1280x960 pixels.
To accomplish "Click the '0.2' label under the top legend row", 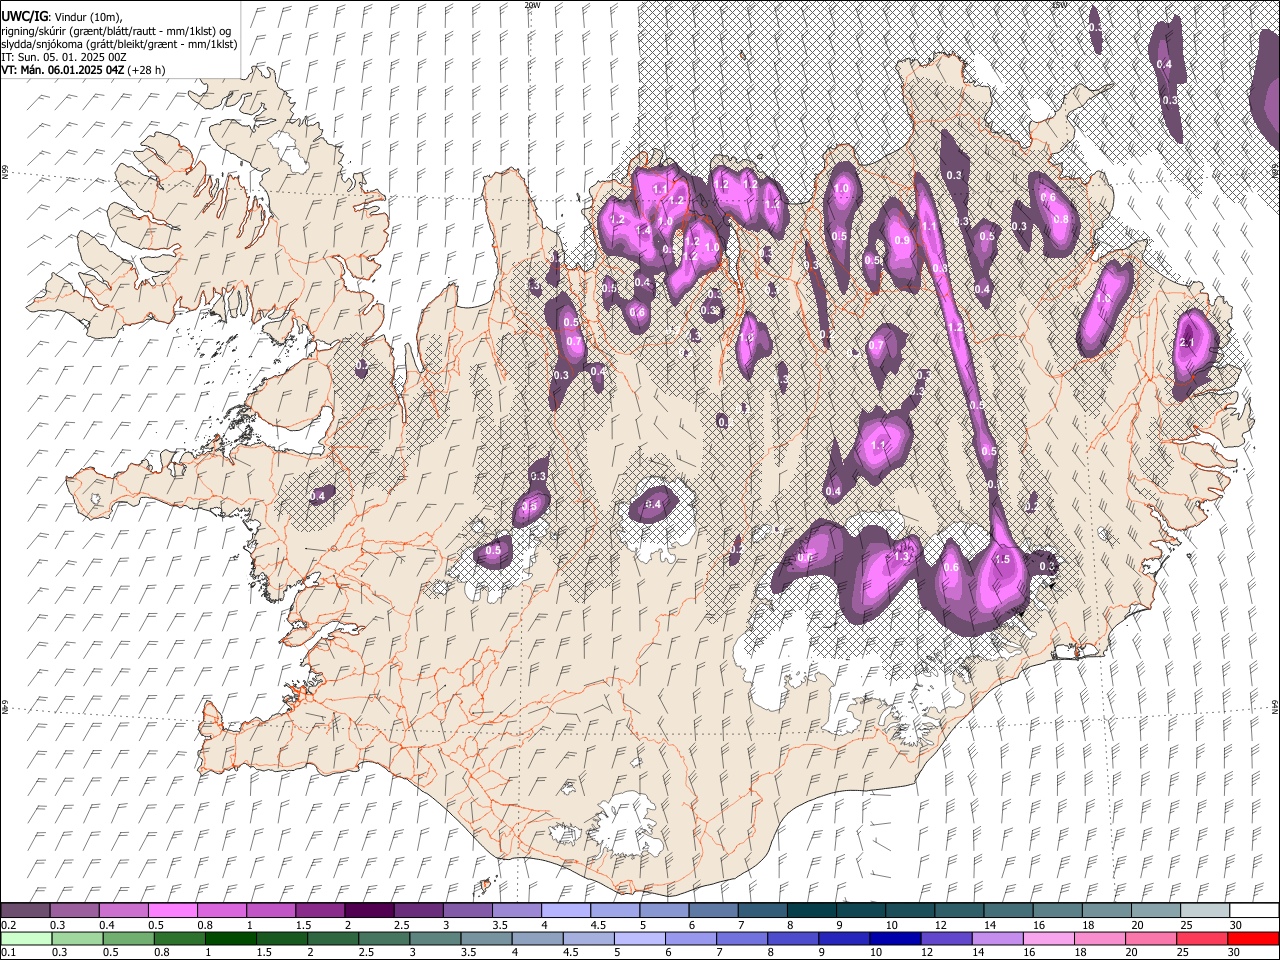I will [x=8, y=925].
